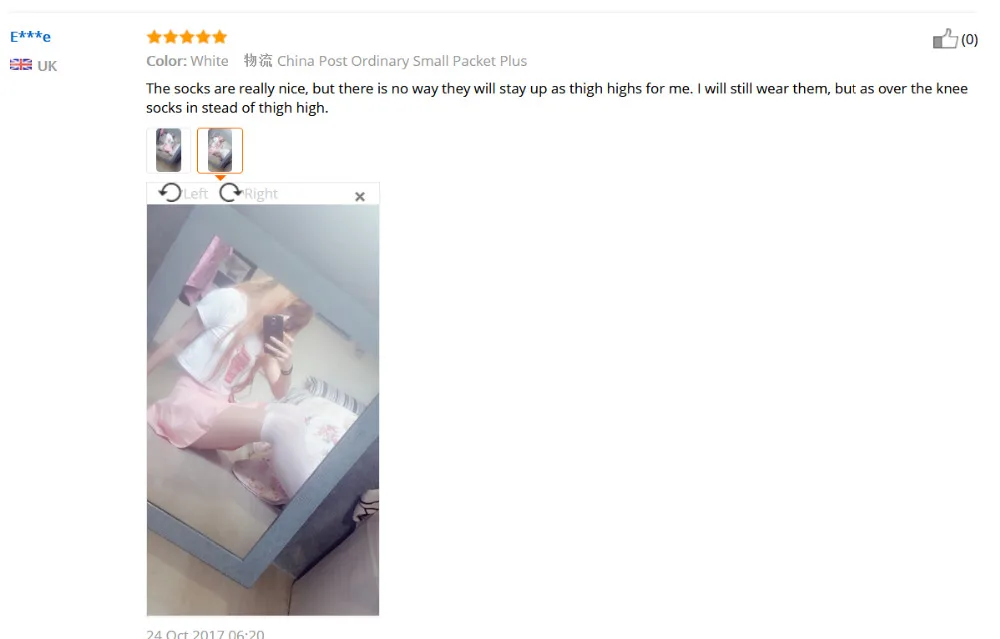Click the "Color: White" variant label

point(187,61)
